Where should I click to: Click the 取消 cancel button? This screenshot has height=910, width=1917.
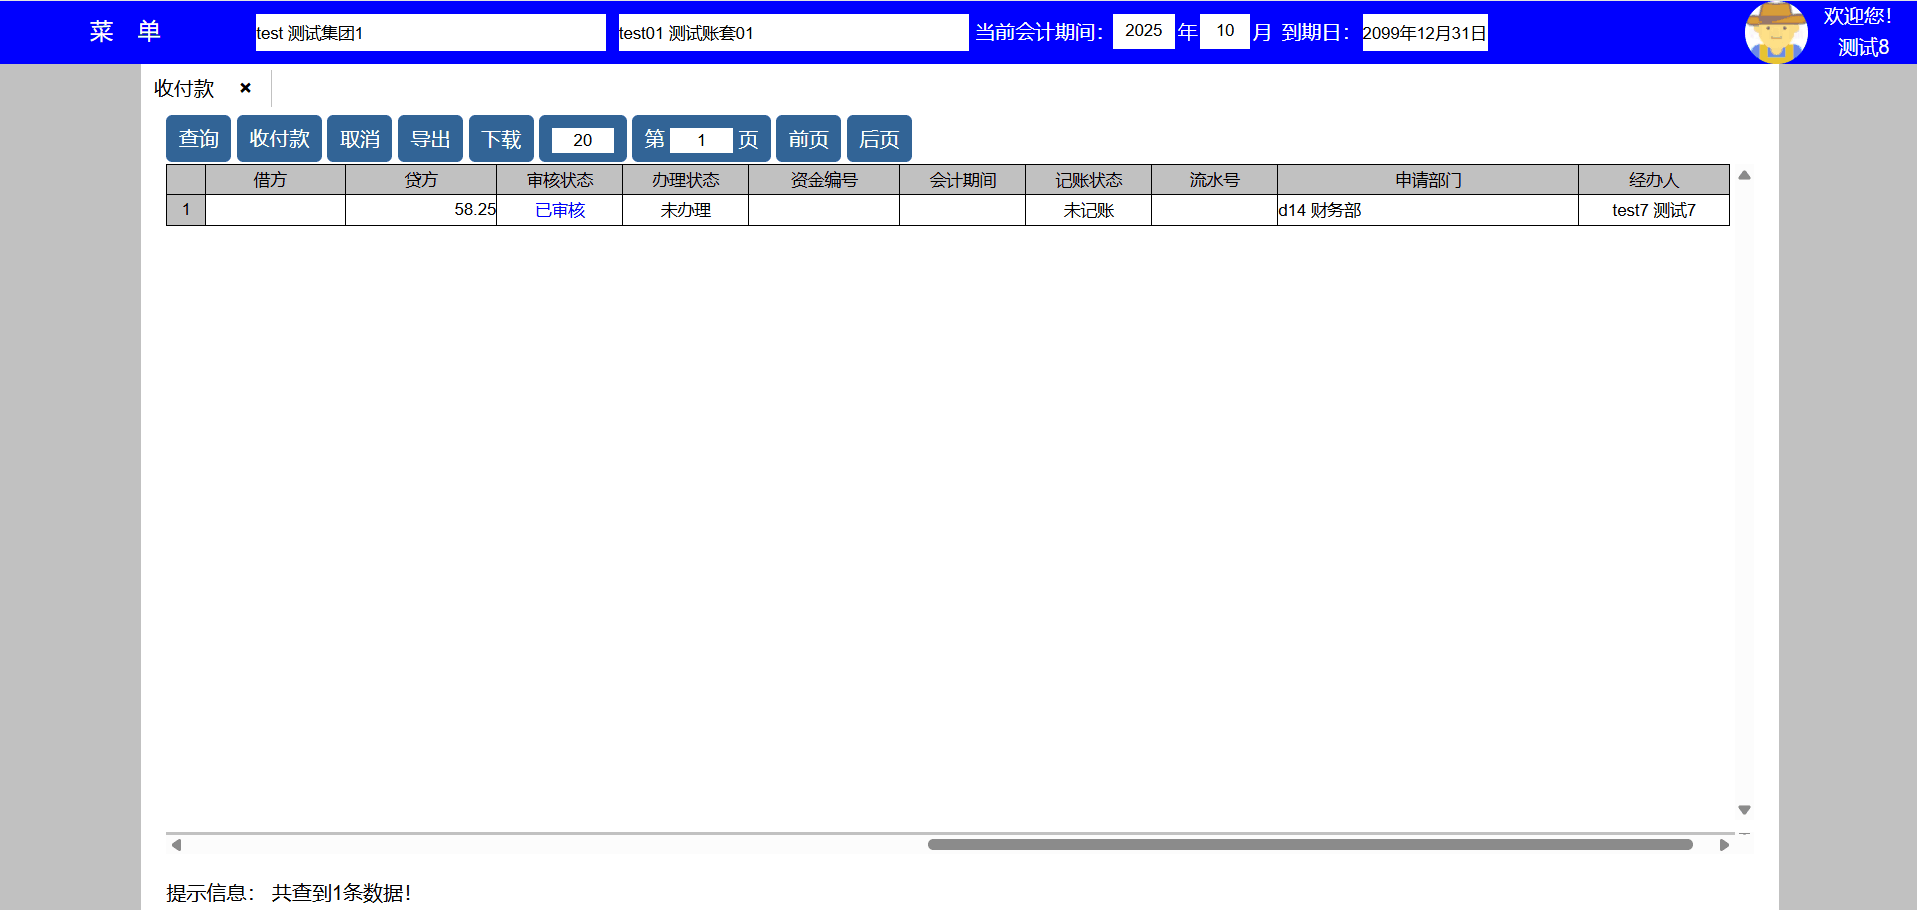pos(359,139)
